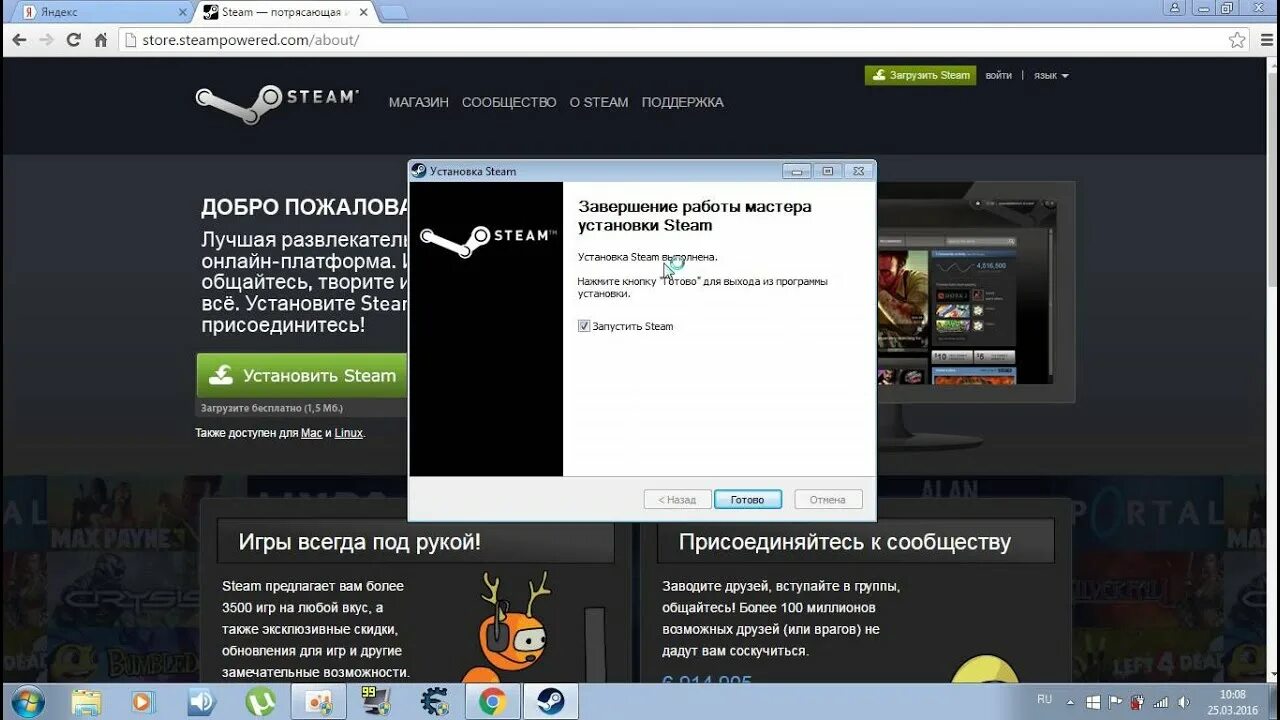This screenshot has height=720, width=1280.
Task: Click the green Установить Steam button
Action: pyautogui.click(x=302, y=376)
